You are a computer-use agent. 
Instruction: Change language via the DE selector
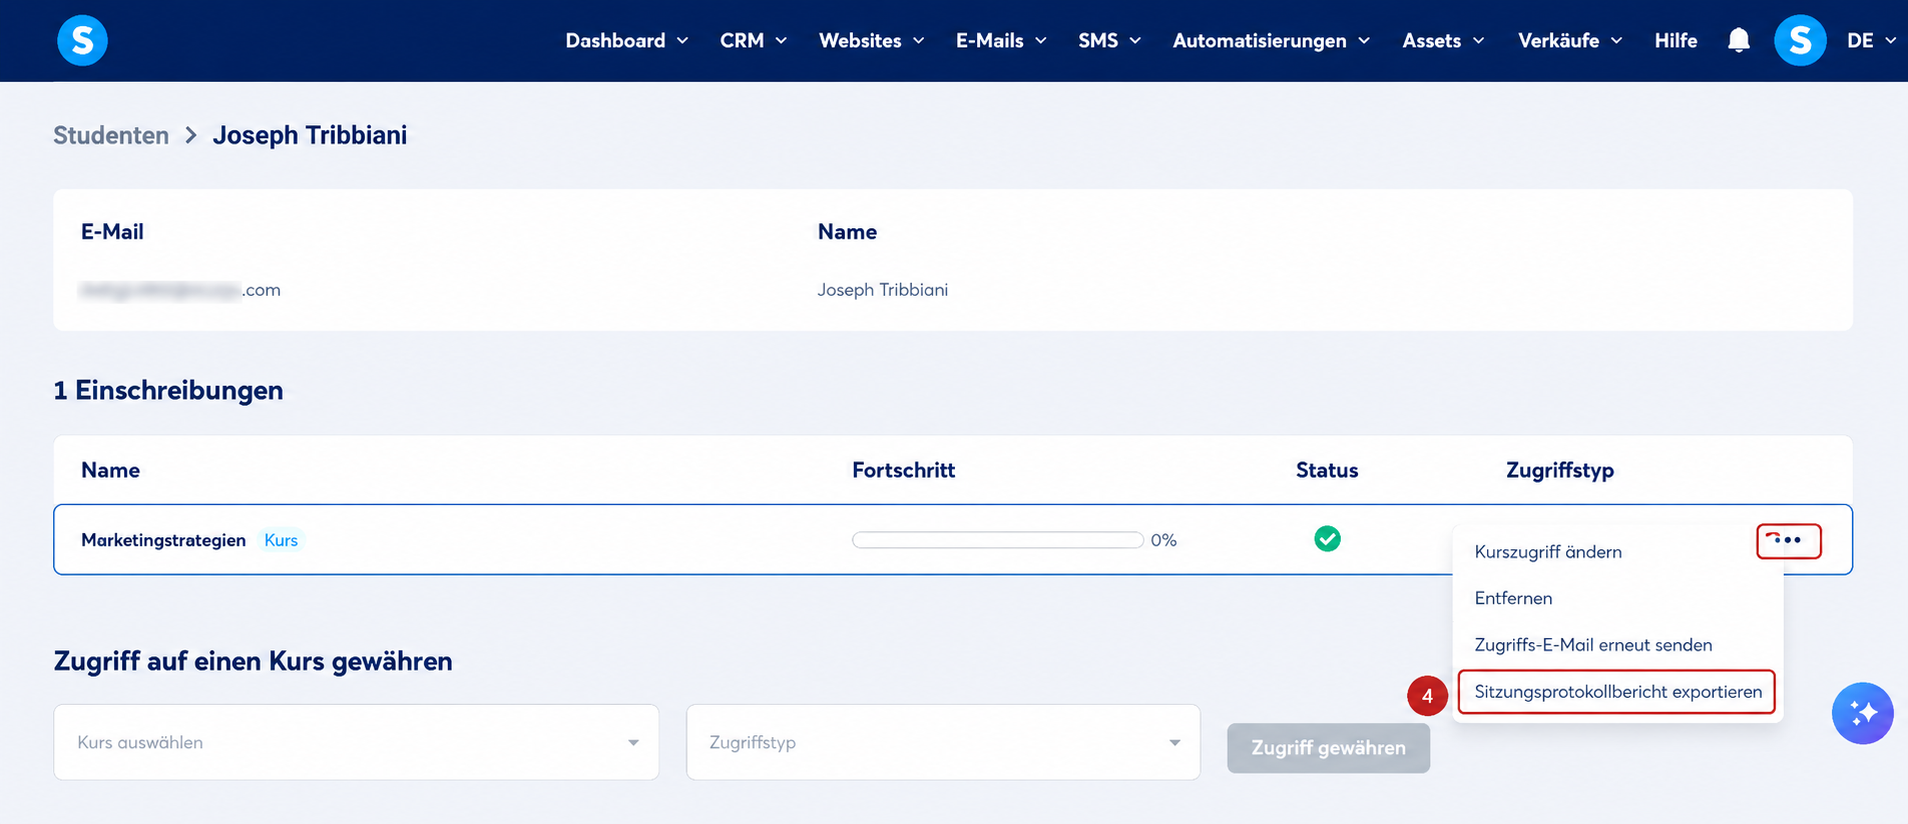1871,41
